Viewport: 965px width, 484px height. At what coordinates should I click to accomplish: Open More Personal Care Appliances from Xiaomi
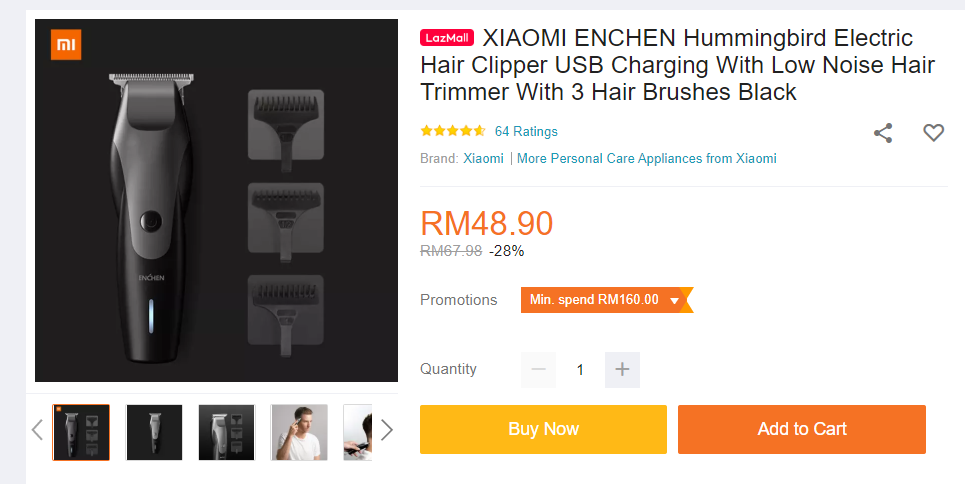click(647, 158)
